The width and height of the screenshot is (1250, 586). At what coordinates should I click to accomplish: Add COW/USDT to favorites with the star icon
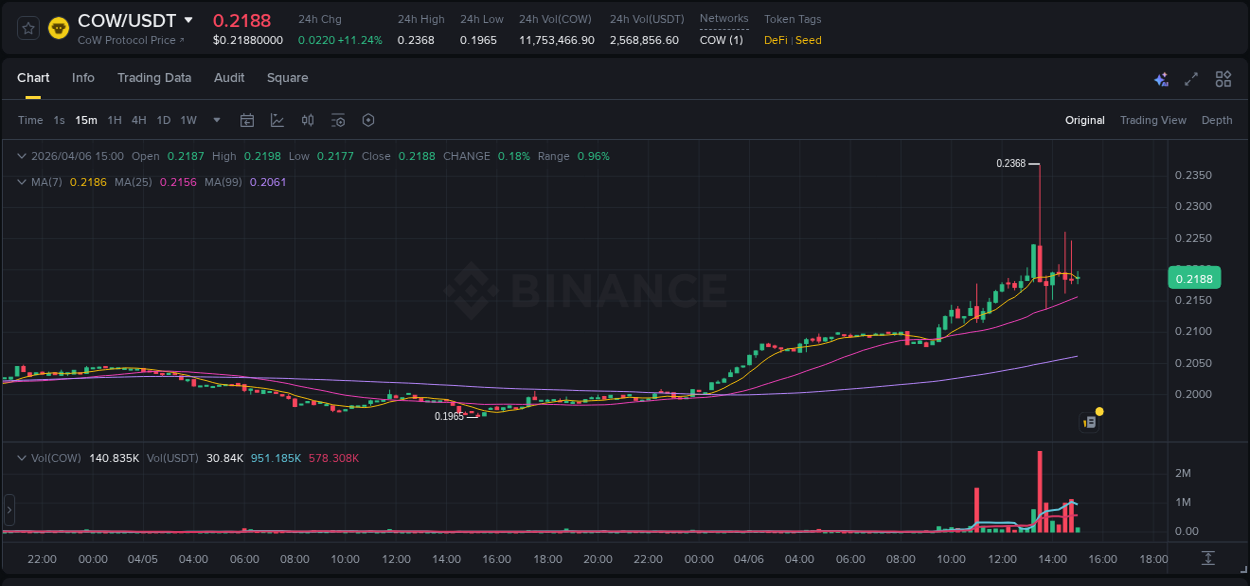click(x=29, y=29)
